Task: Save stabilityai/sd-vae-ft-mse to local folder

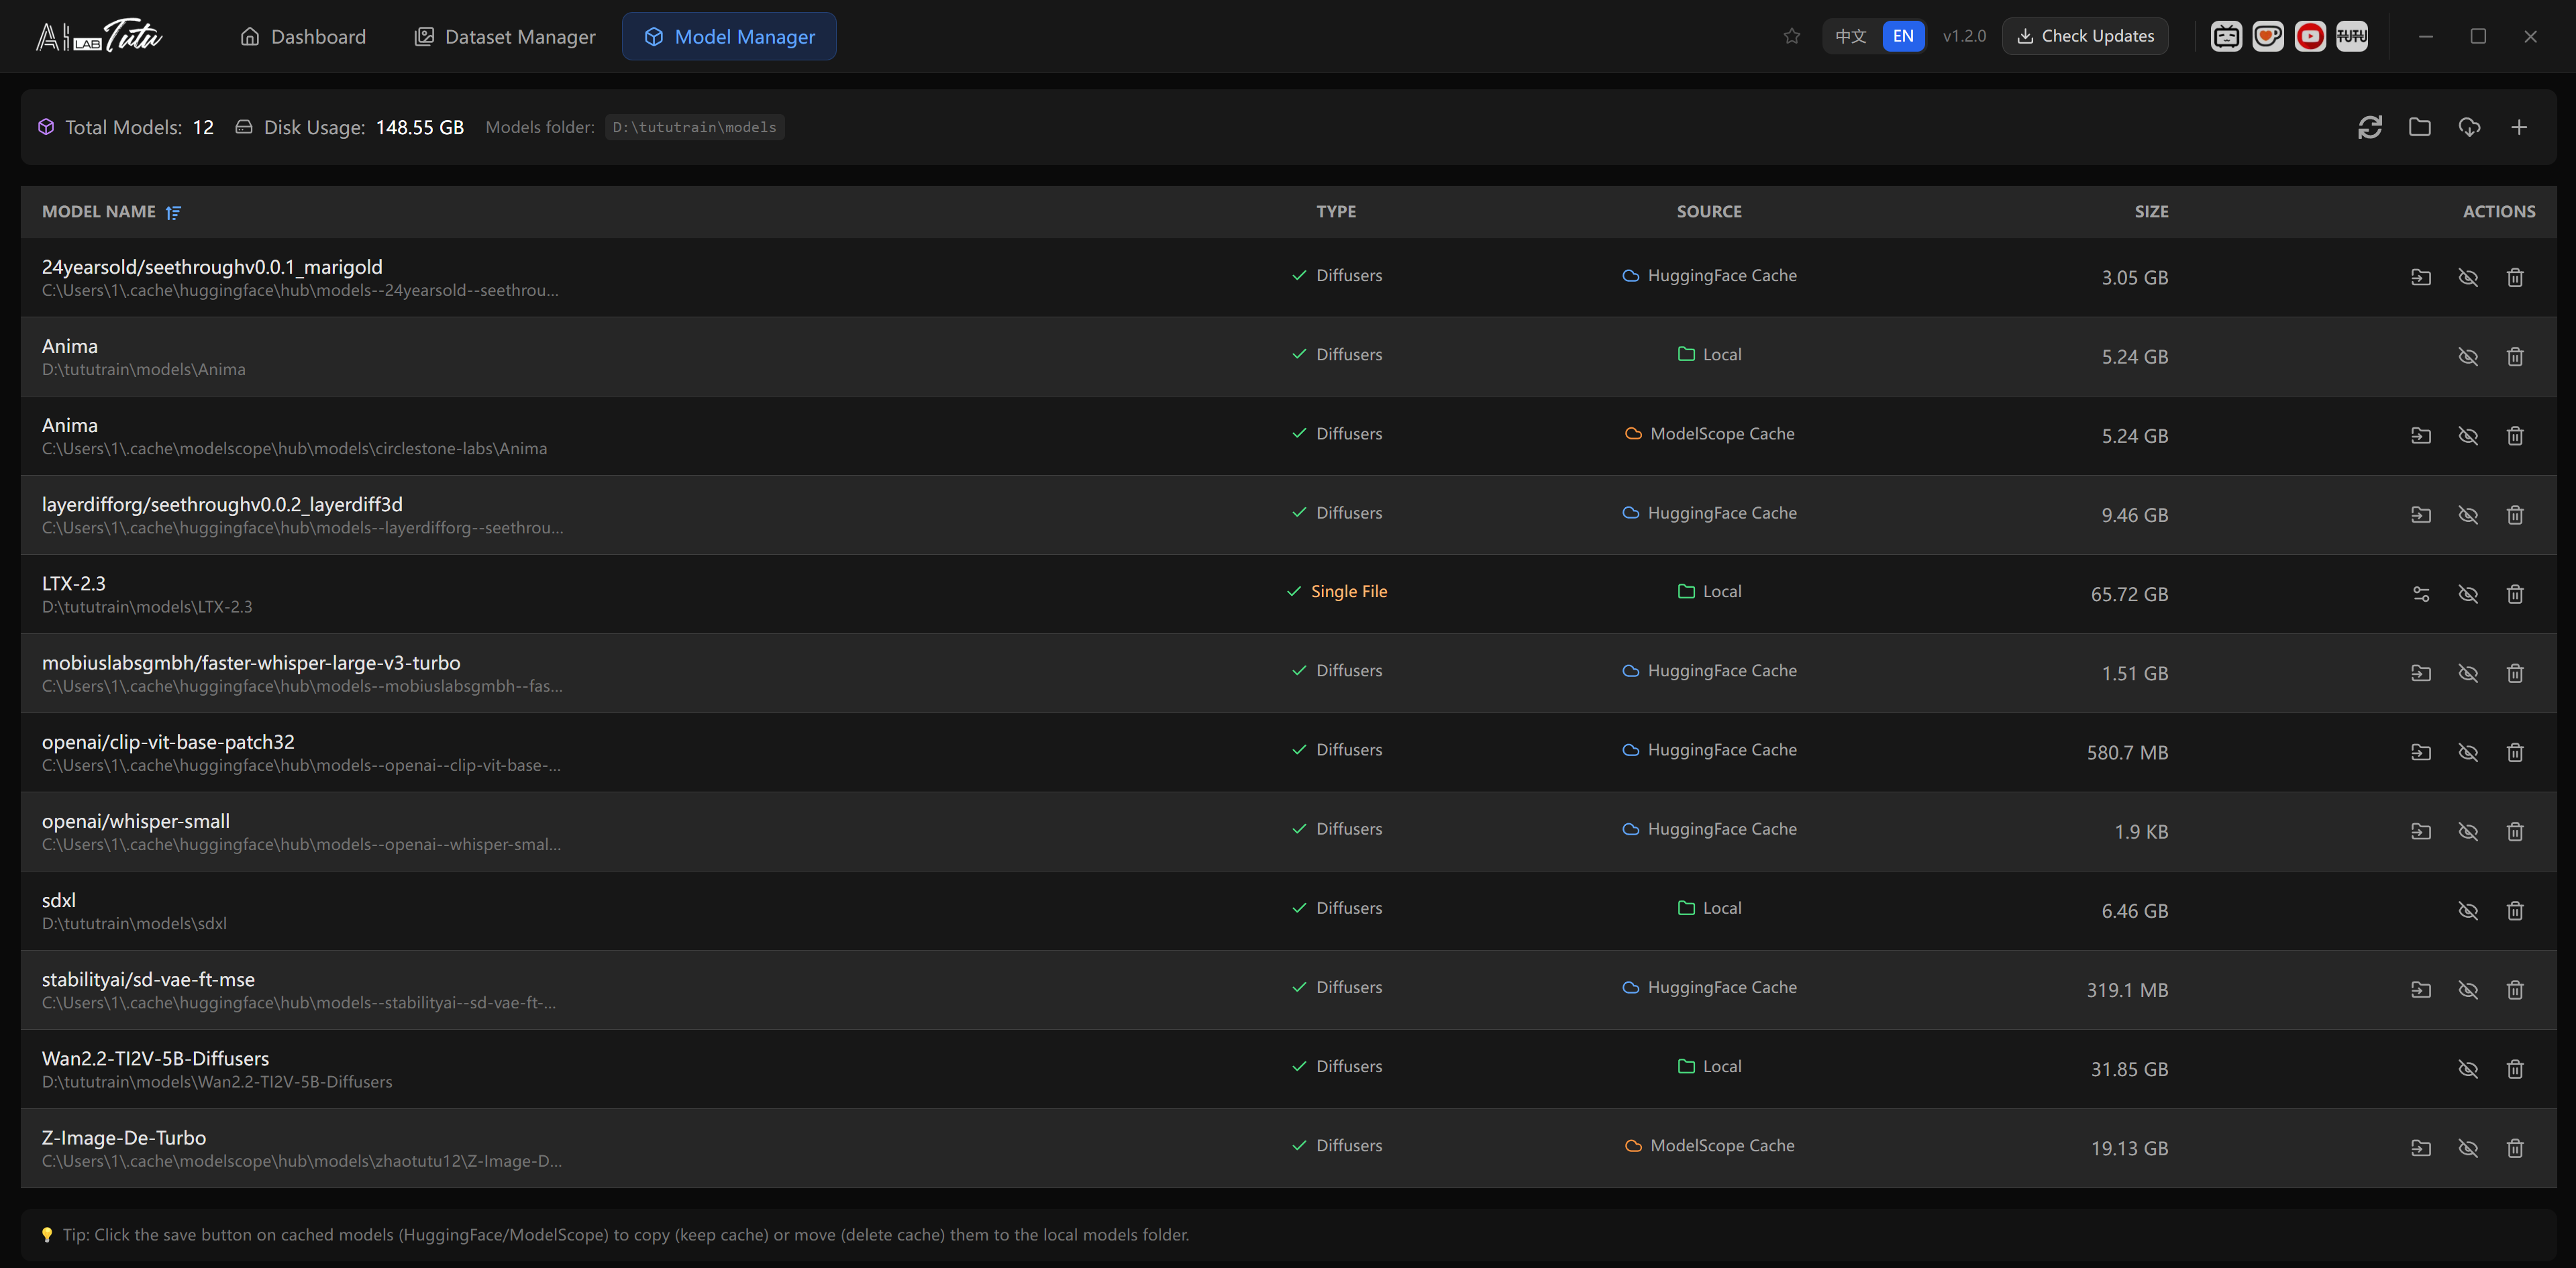Action: (2420, 989)
